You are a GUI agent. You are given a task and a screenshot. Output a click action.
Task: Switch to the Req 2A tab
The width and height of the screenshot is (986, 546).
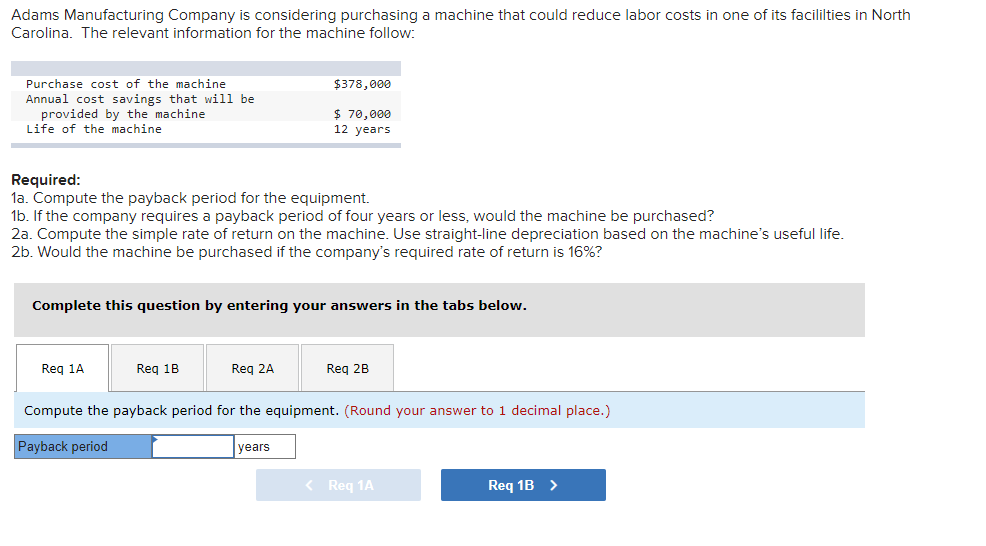click(252, 368)
